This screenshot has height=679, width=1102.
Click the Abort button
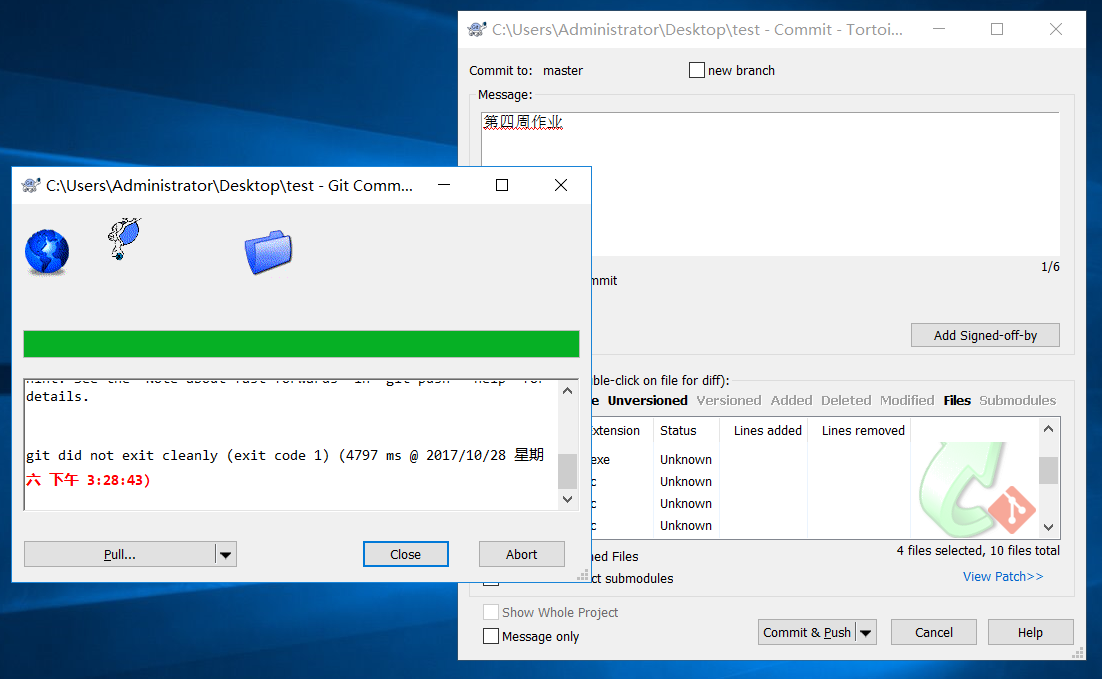click(521, 555)
